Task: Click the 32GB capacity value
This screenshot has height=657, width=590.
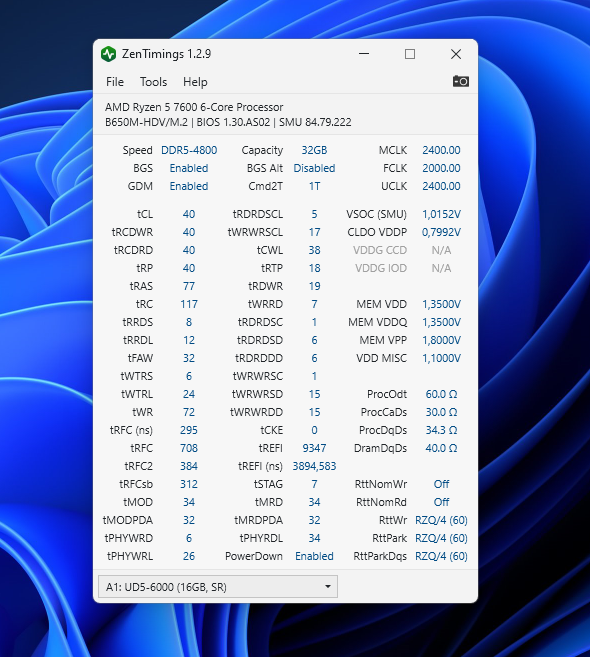Action: (314, 150)
